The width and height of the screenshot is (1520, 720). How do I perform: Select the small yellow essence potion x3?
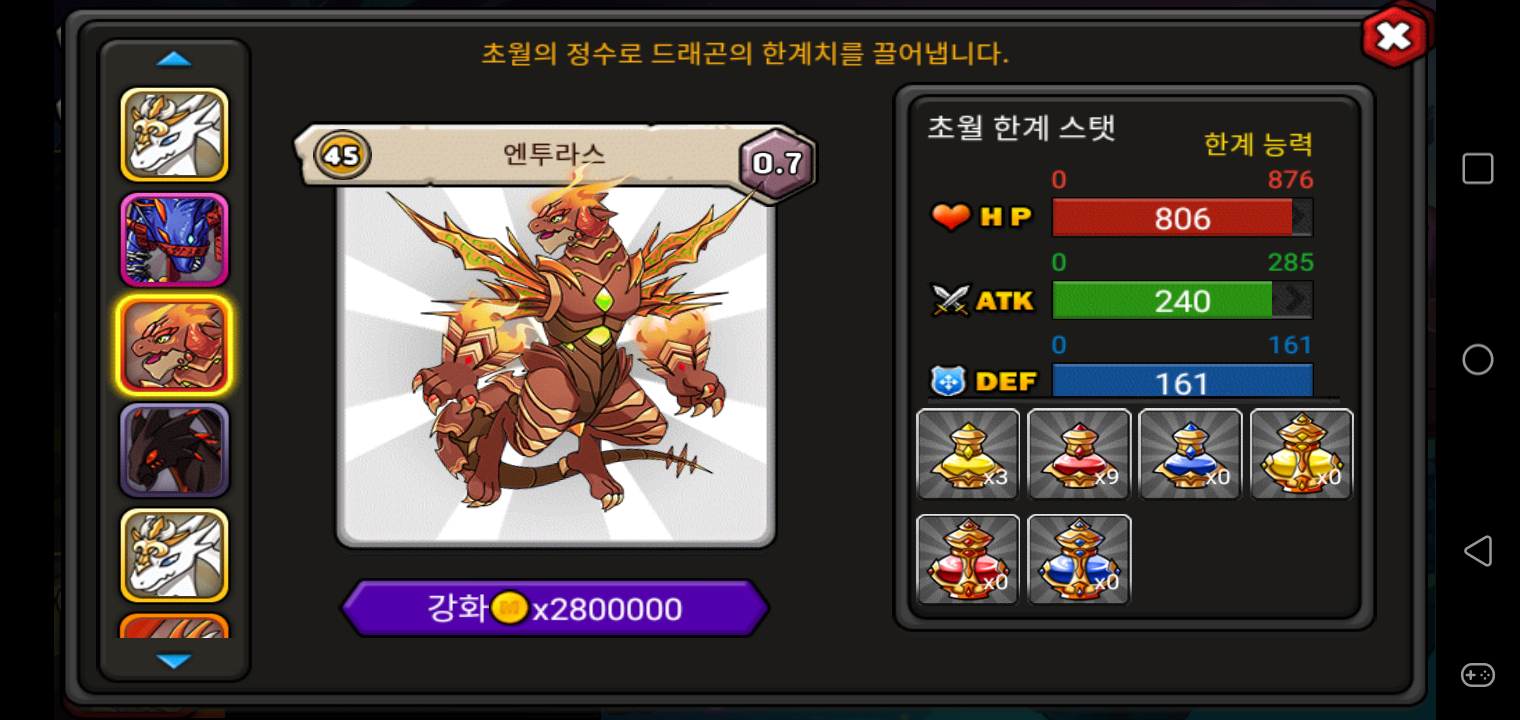point(968,454)
